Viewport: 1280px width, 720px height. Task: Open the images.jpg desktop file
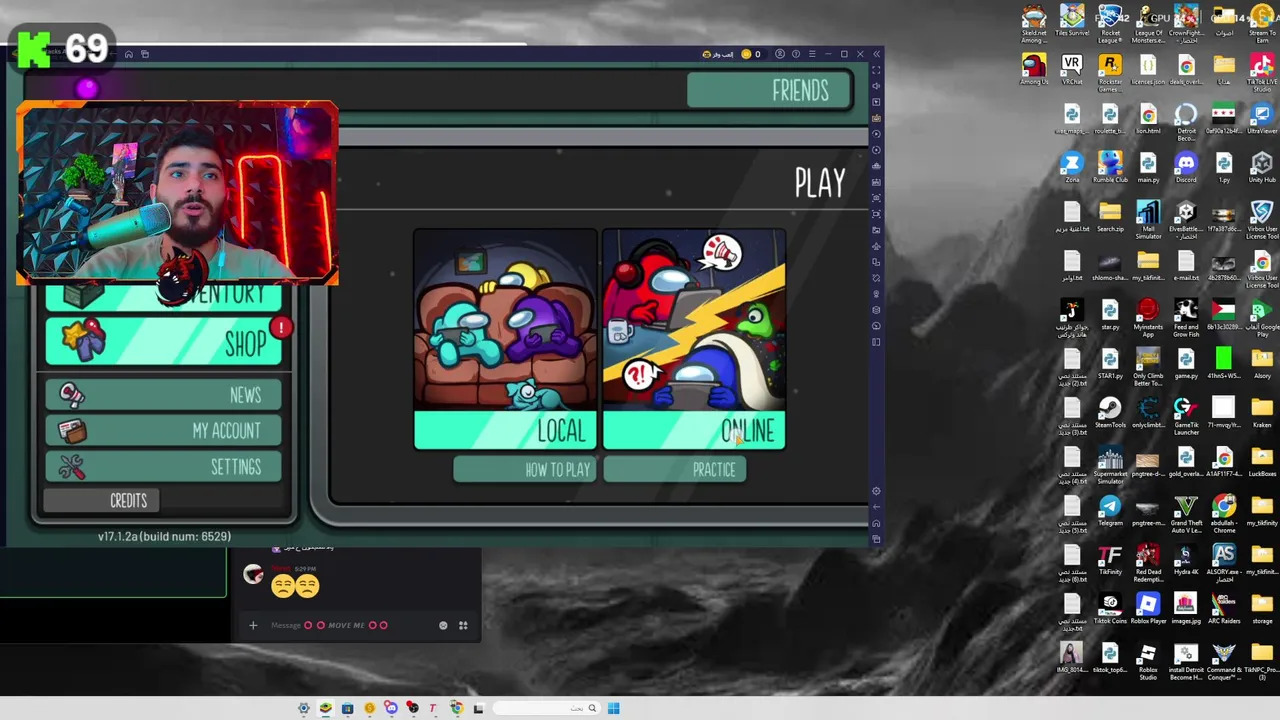[1186, 610]
